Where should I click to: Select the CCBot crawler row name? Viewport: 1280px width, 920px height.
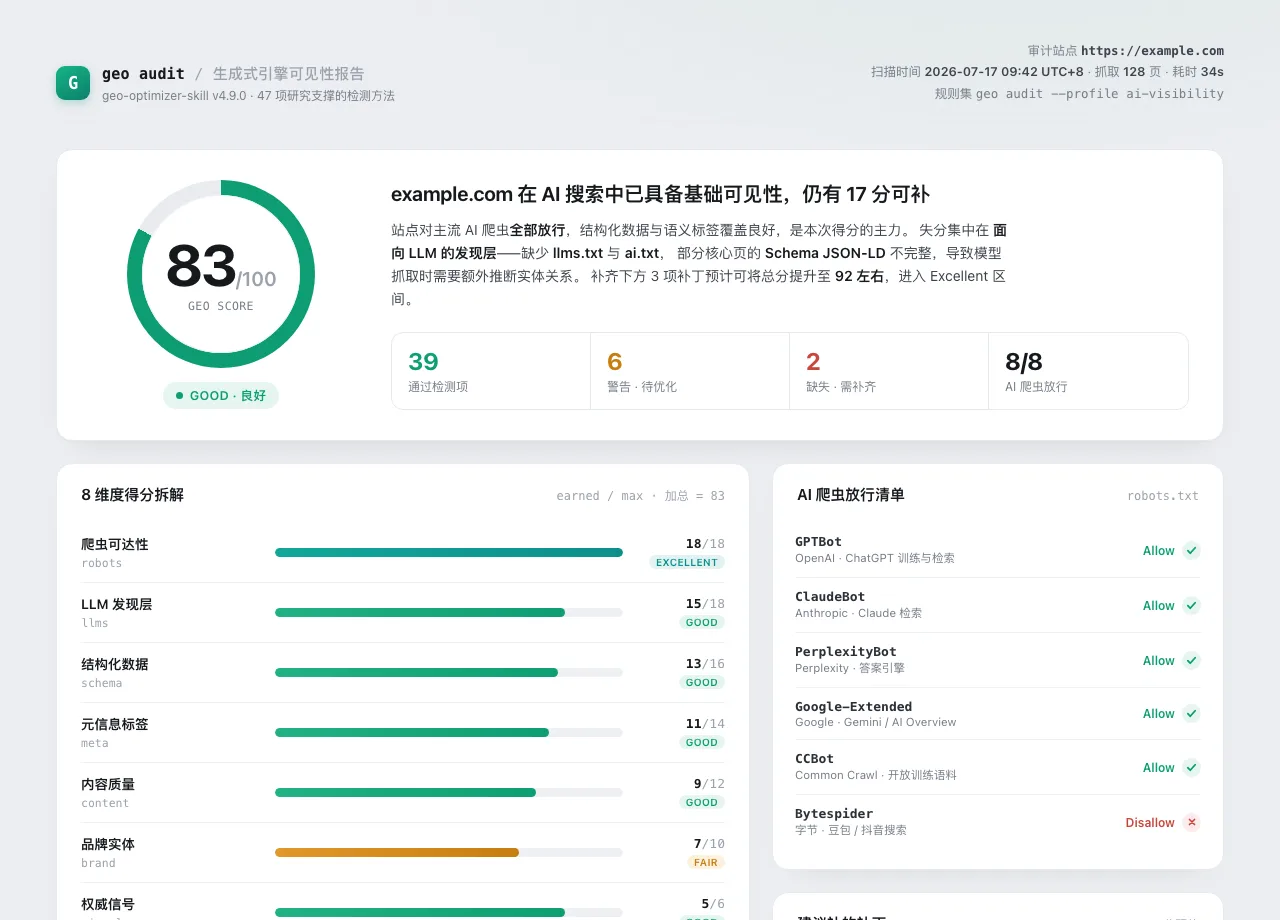(814, 758)
